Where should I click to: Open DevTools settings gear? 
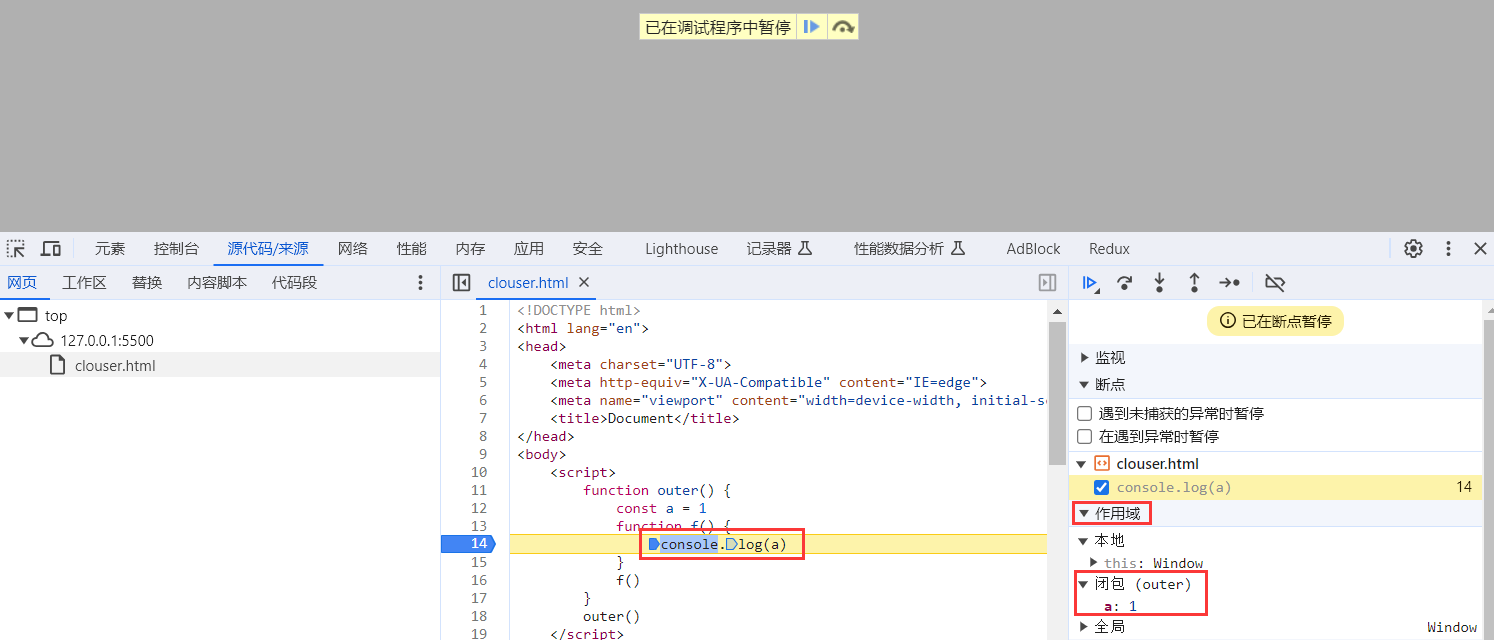[1413, 248]
